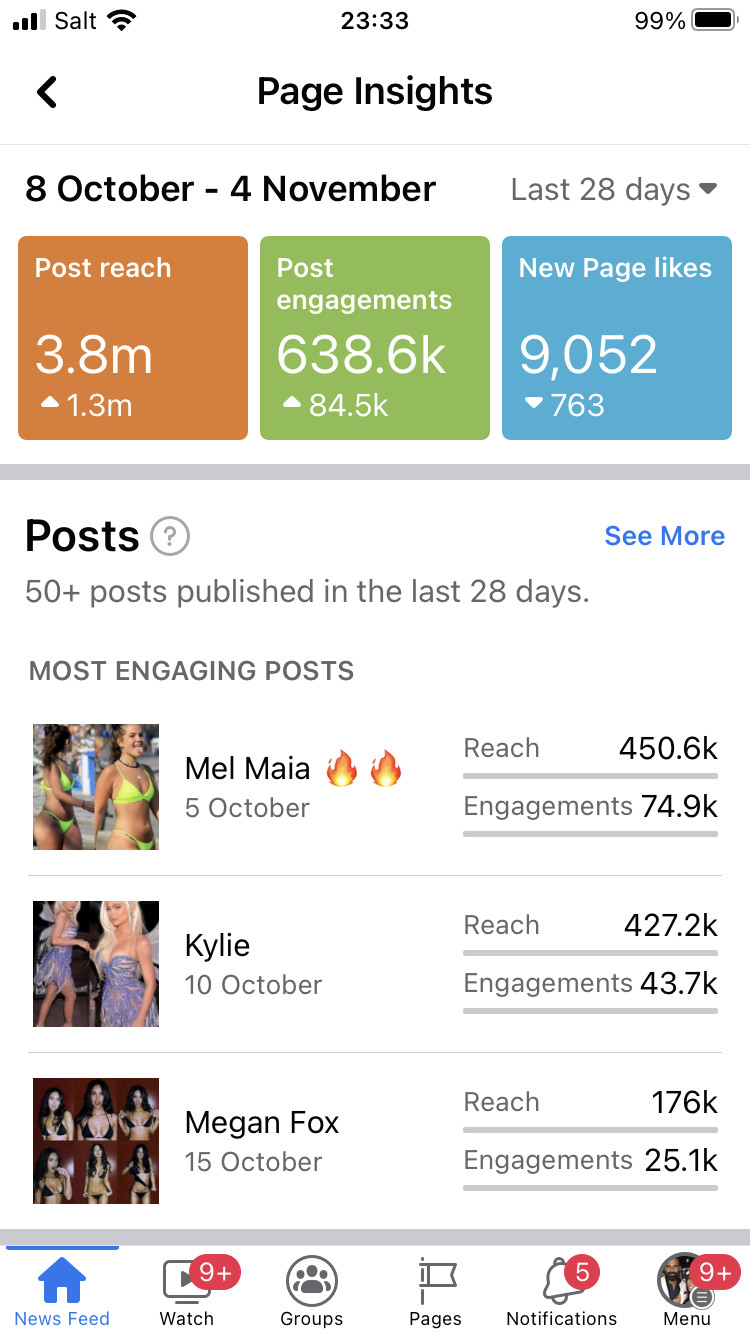
Task: Open Mel Maia post thumbnail
Action: (x=96, y=787)
